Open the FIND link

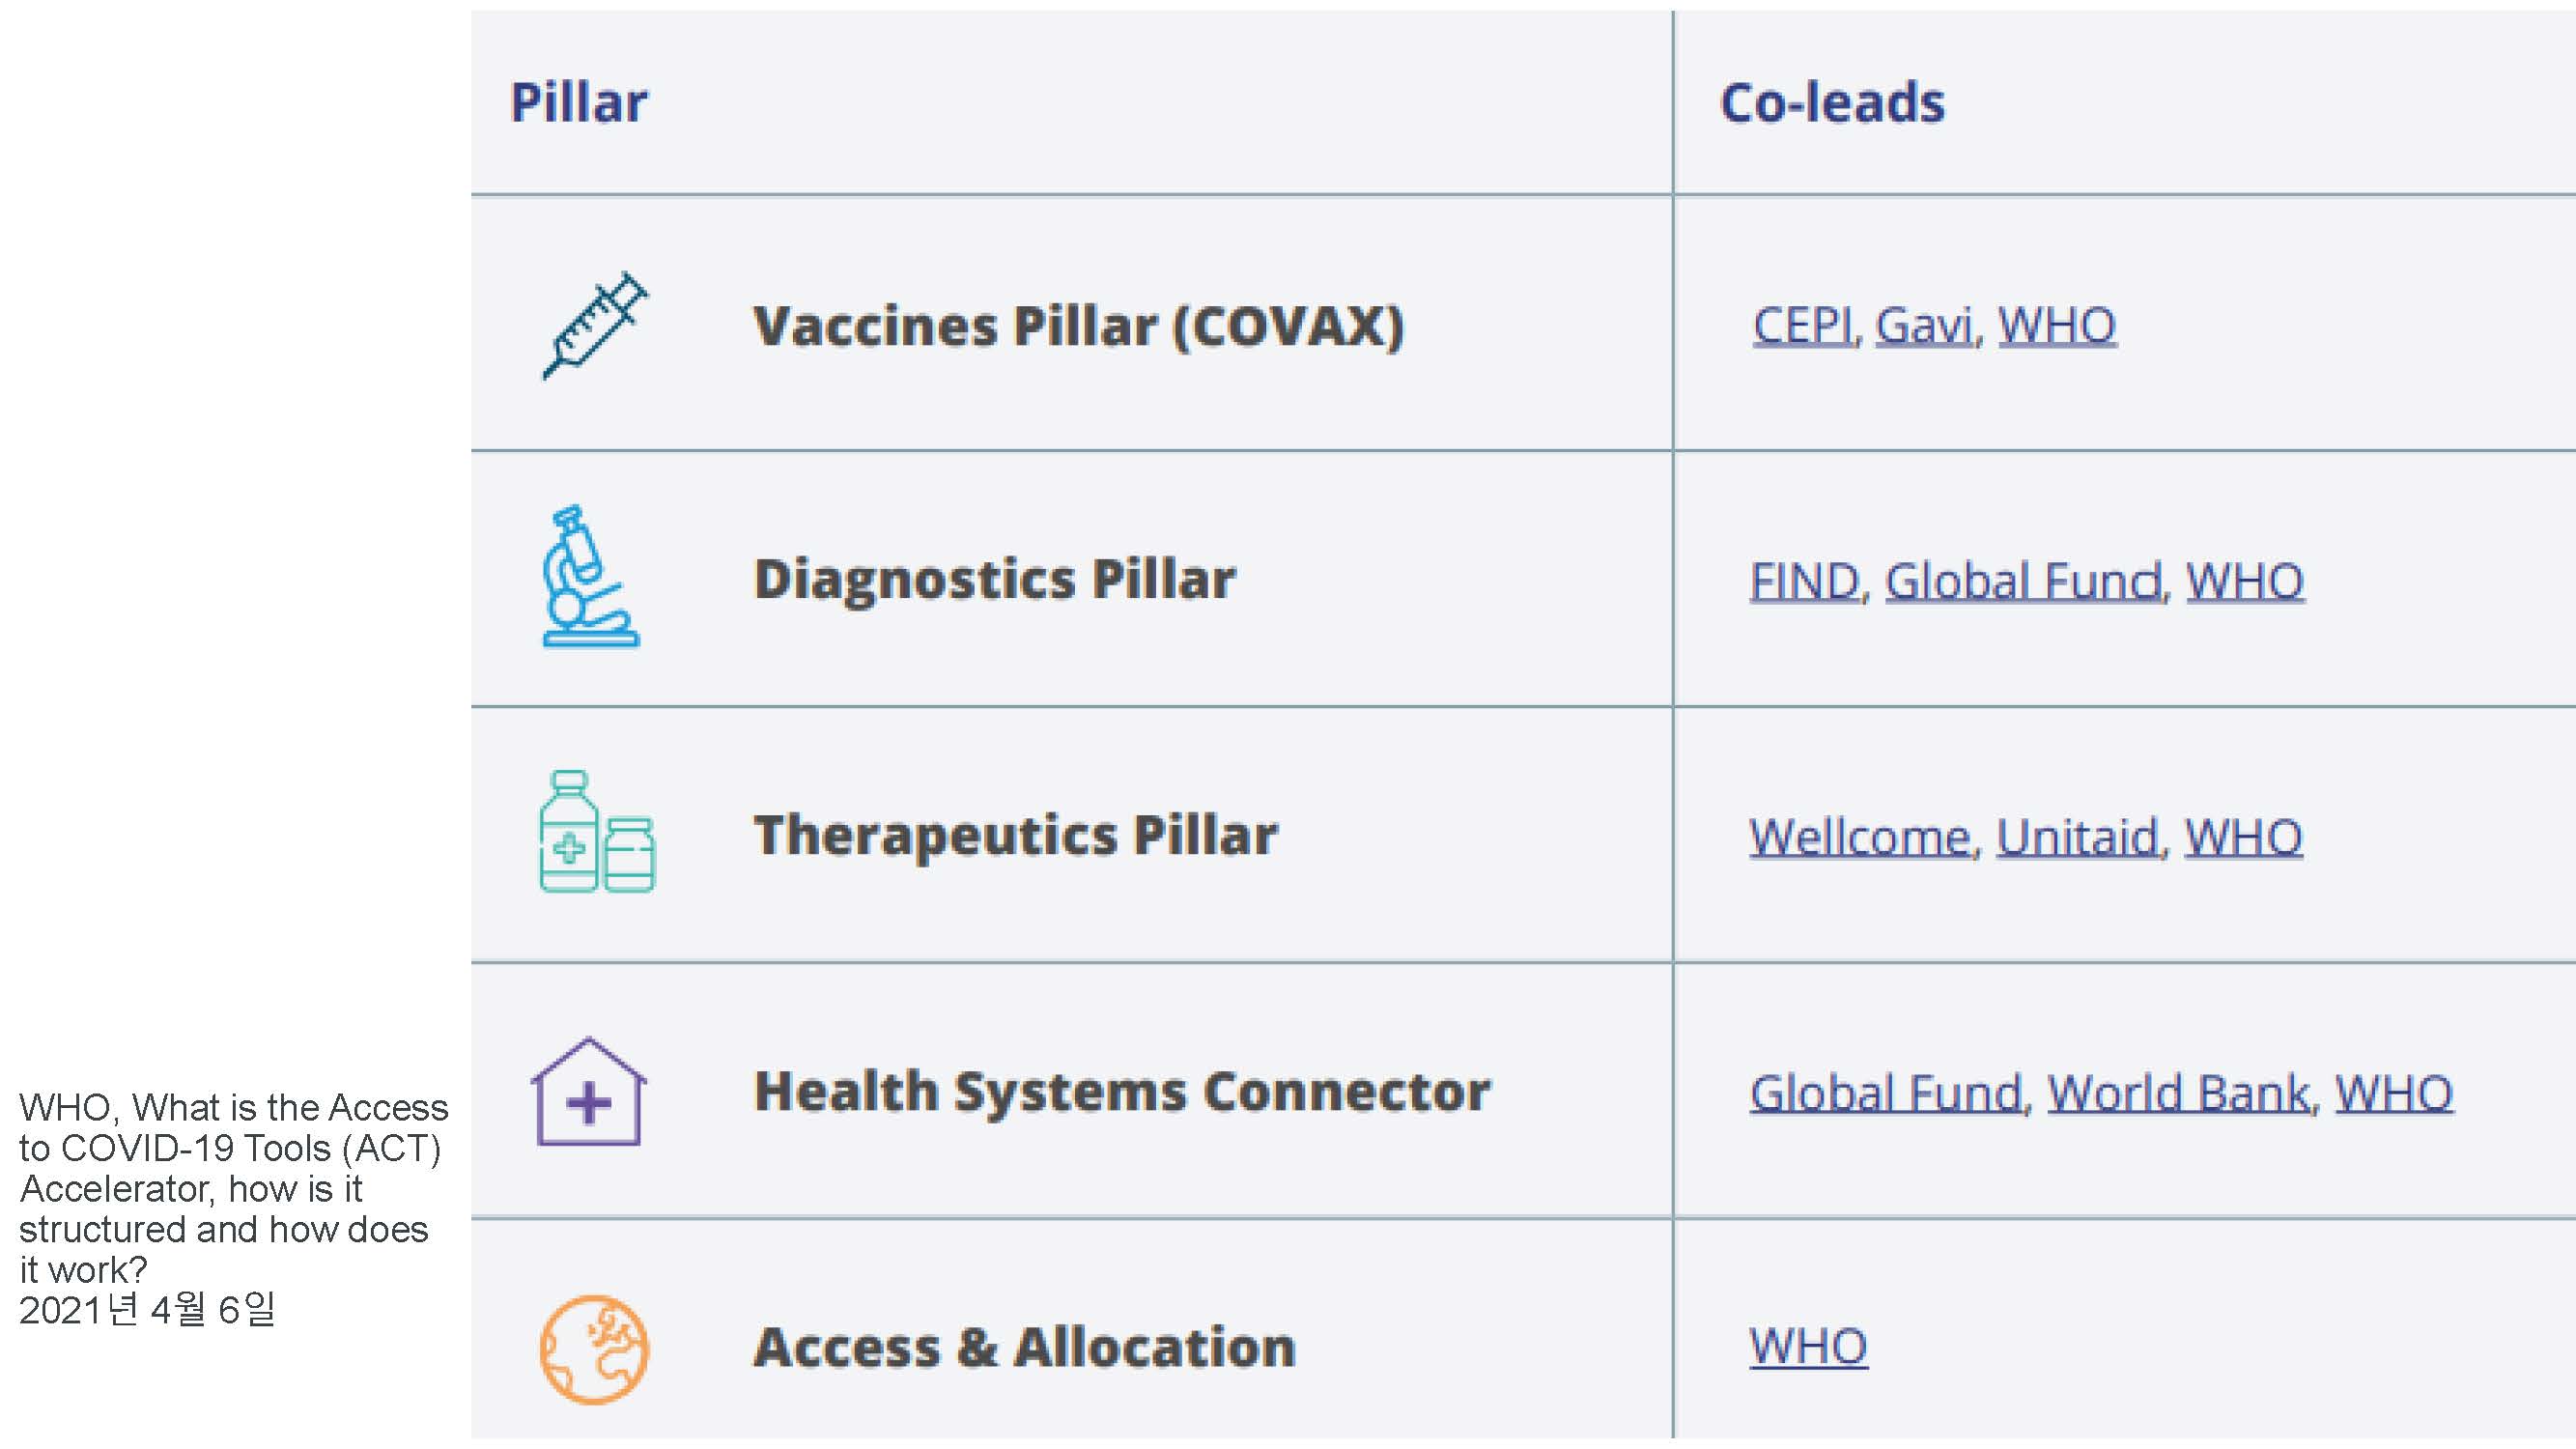tap(1805, 581)
